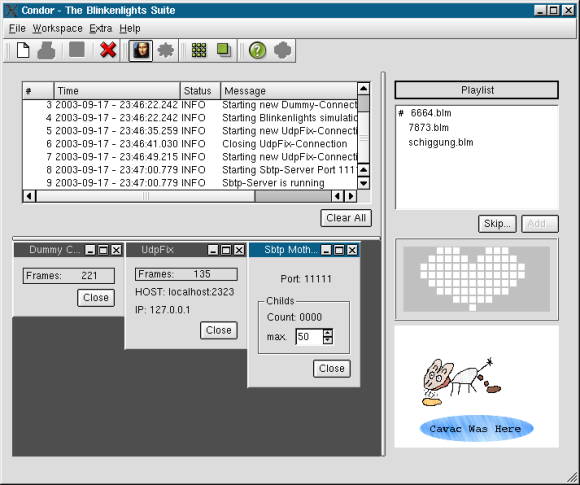The image size is (580, 485).
Task: Open the Extra menu
Action: (101, 28)
